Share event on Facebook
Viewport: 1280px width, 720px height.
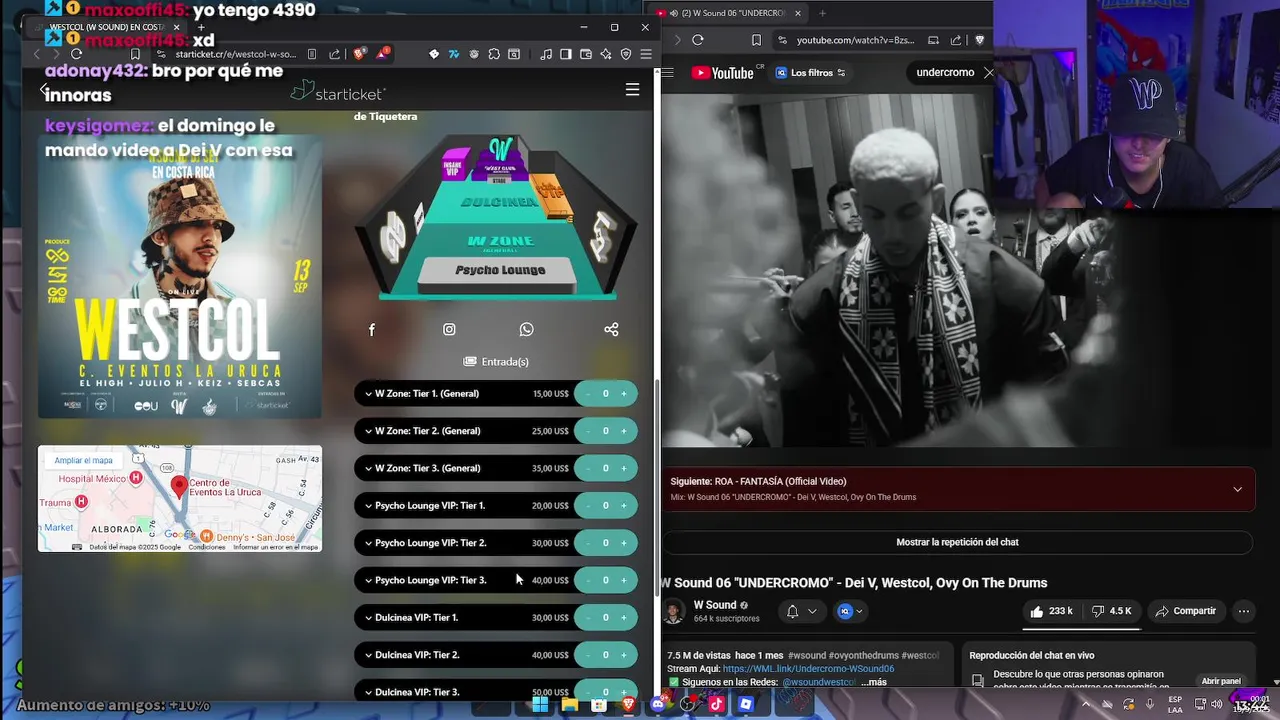372,330
